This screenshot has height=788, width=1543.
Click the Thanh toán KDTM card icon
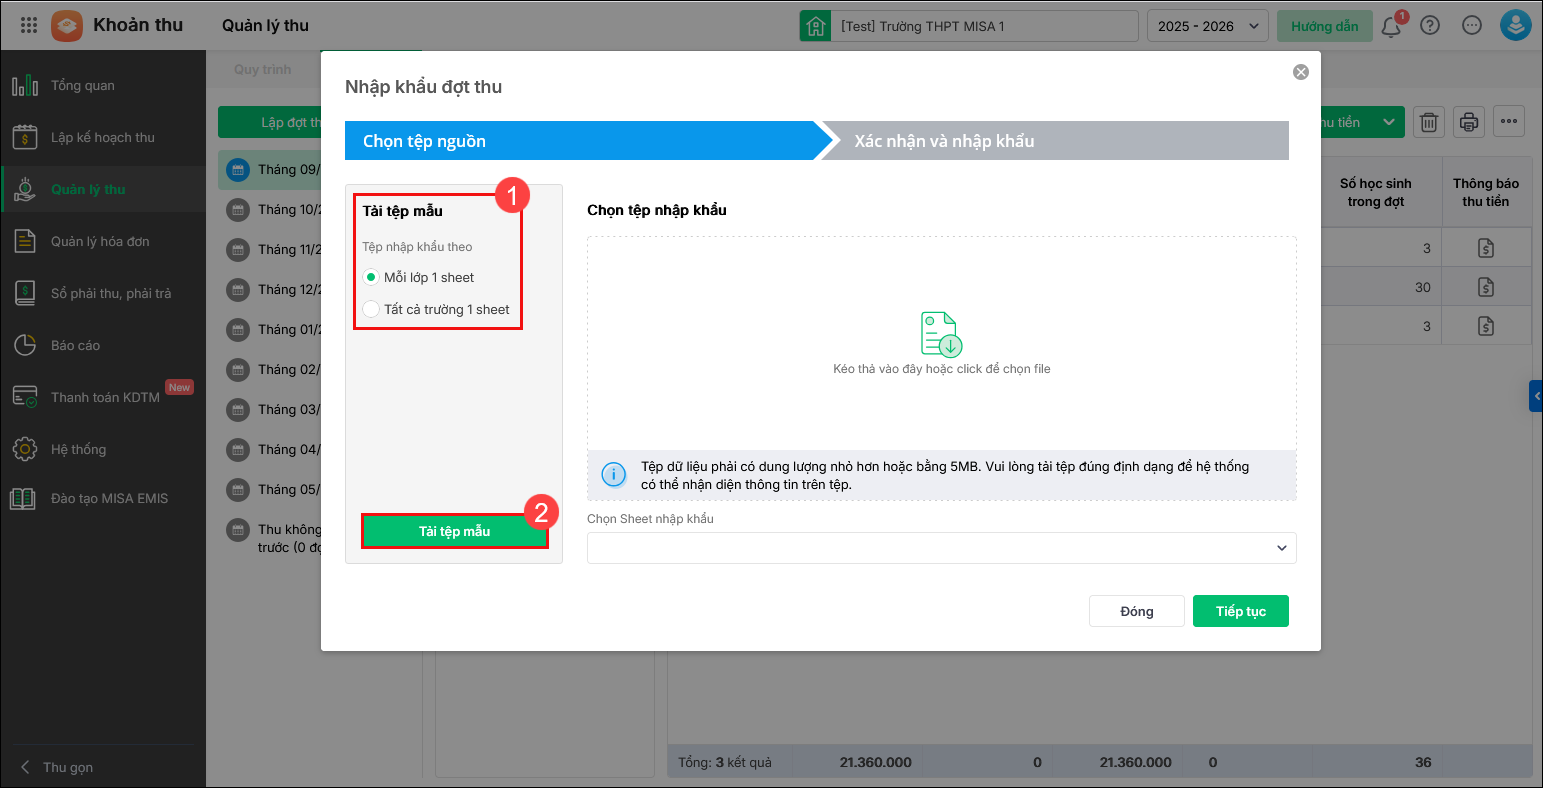[x=25, y=397]
